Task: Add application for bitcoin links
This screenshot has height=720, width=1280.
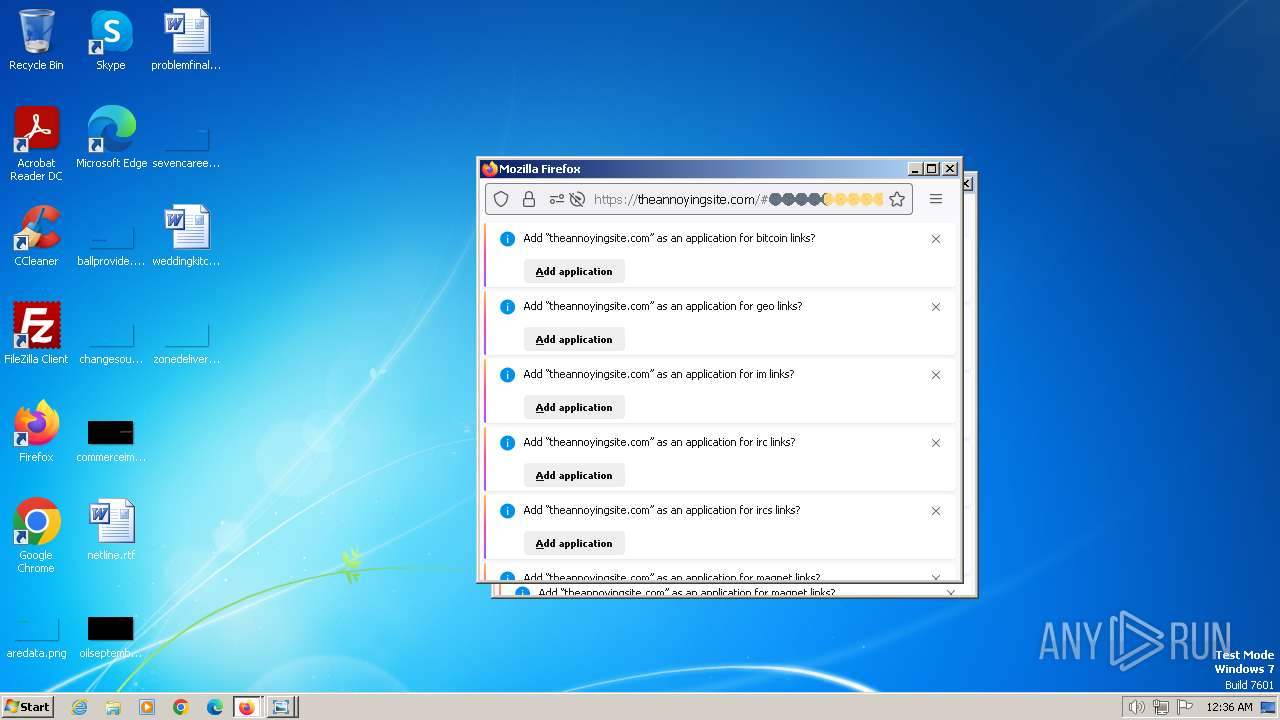Action: pyautogui.click(x=574, y=271)
